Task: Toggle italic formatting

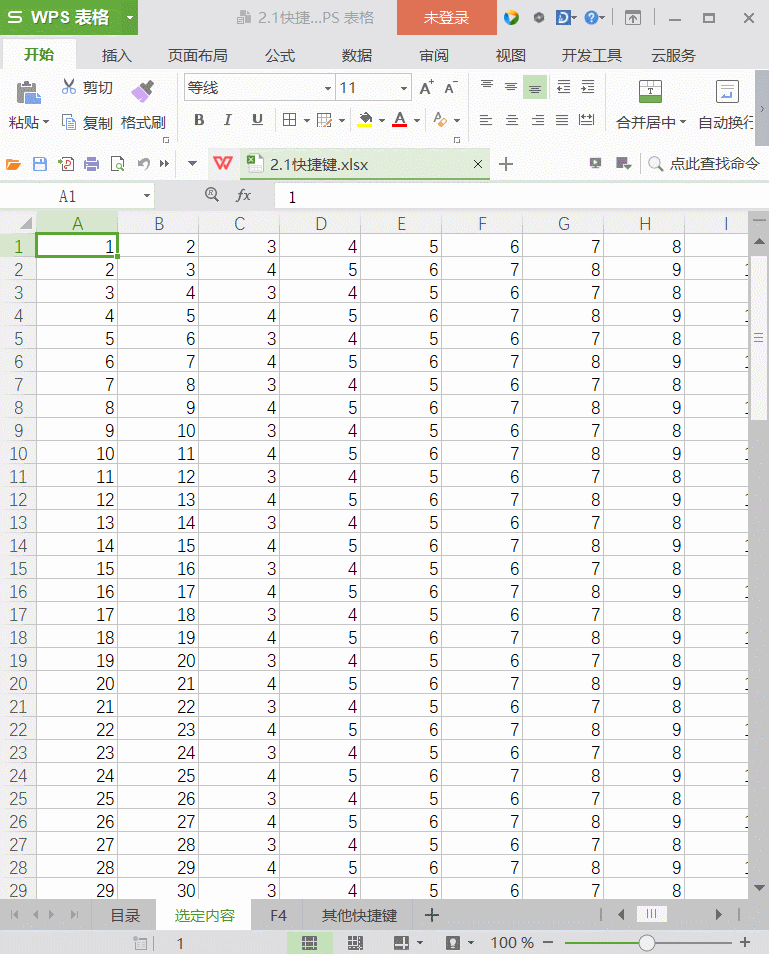Action: point(228,120)
